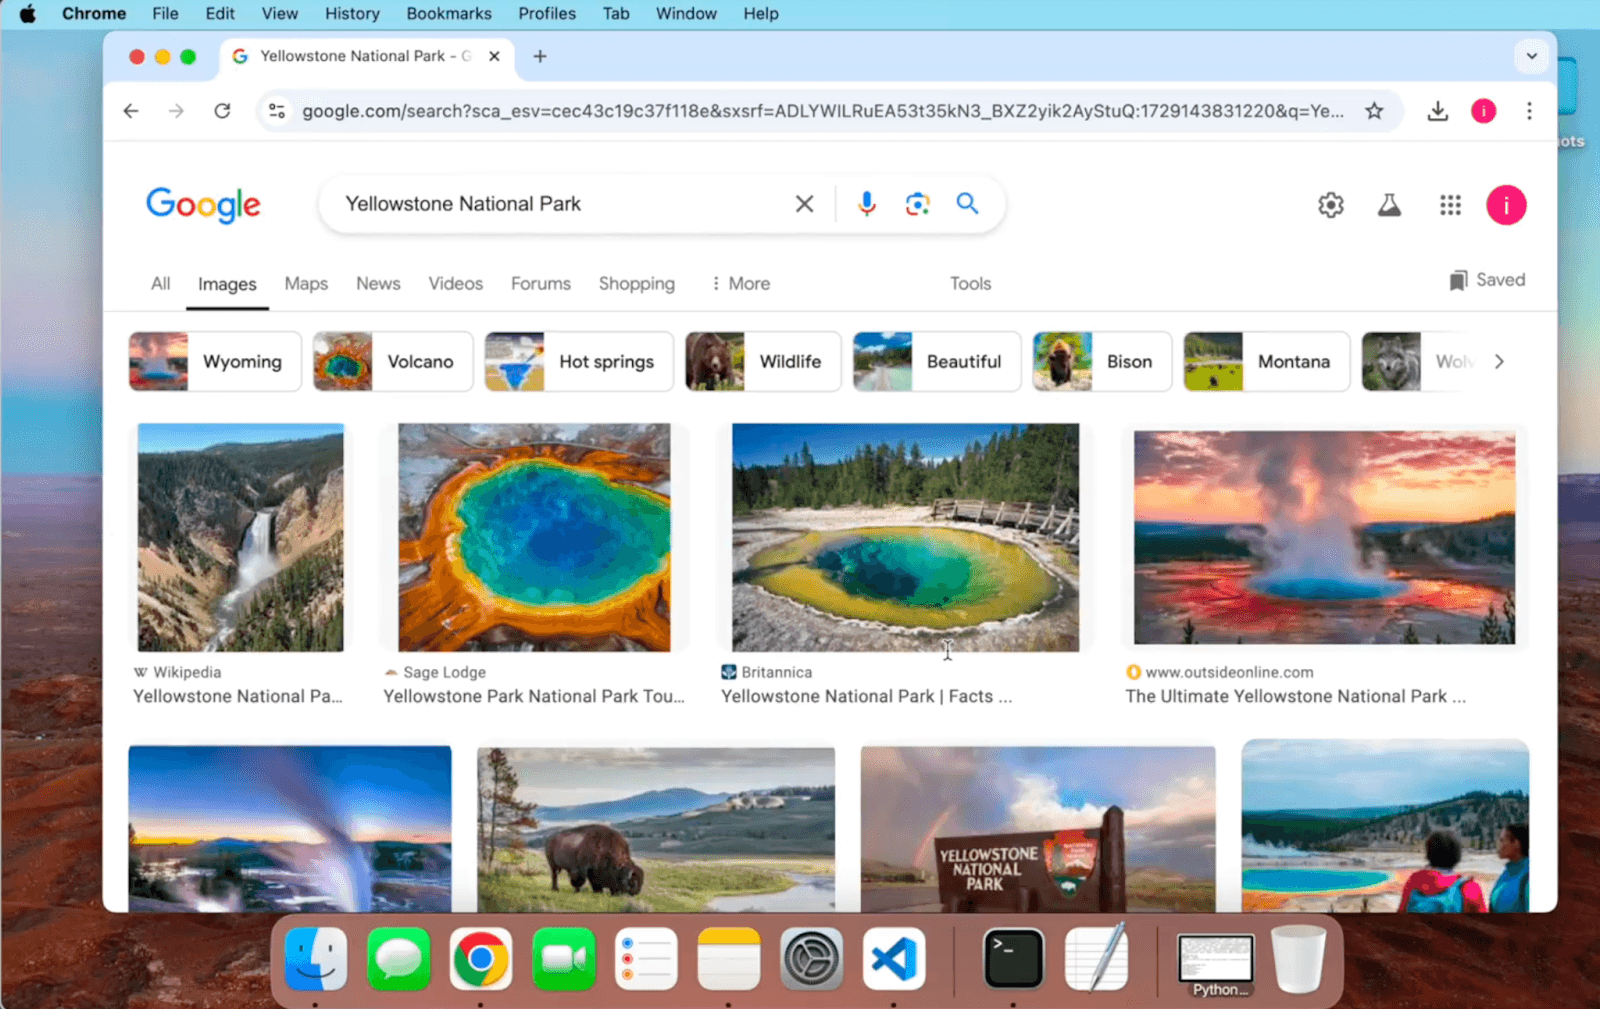Open Search Labs flask icon

[x=1389, y=205]
